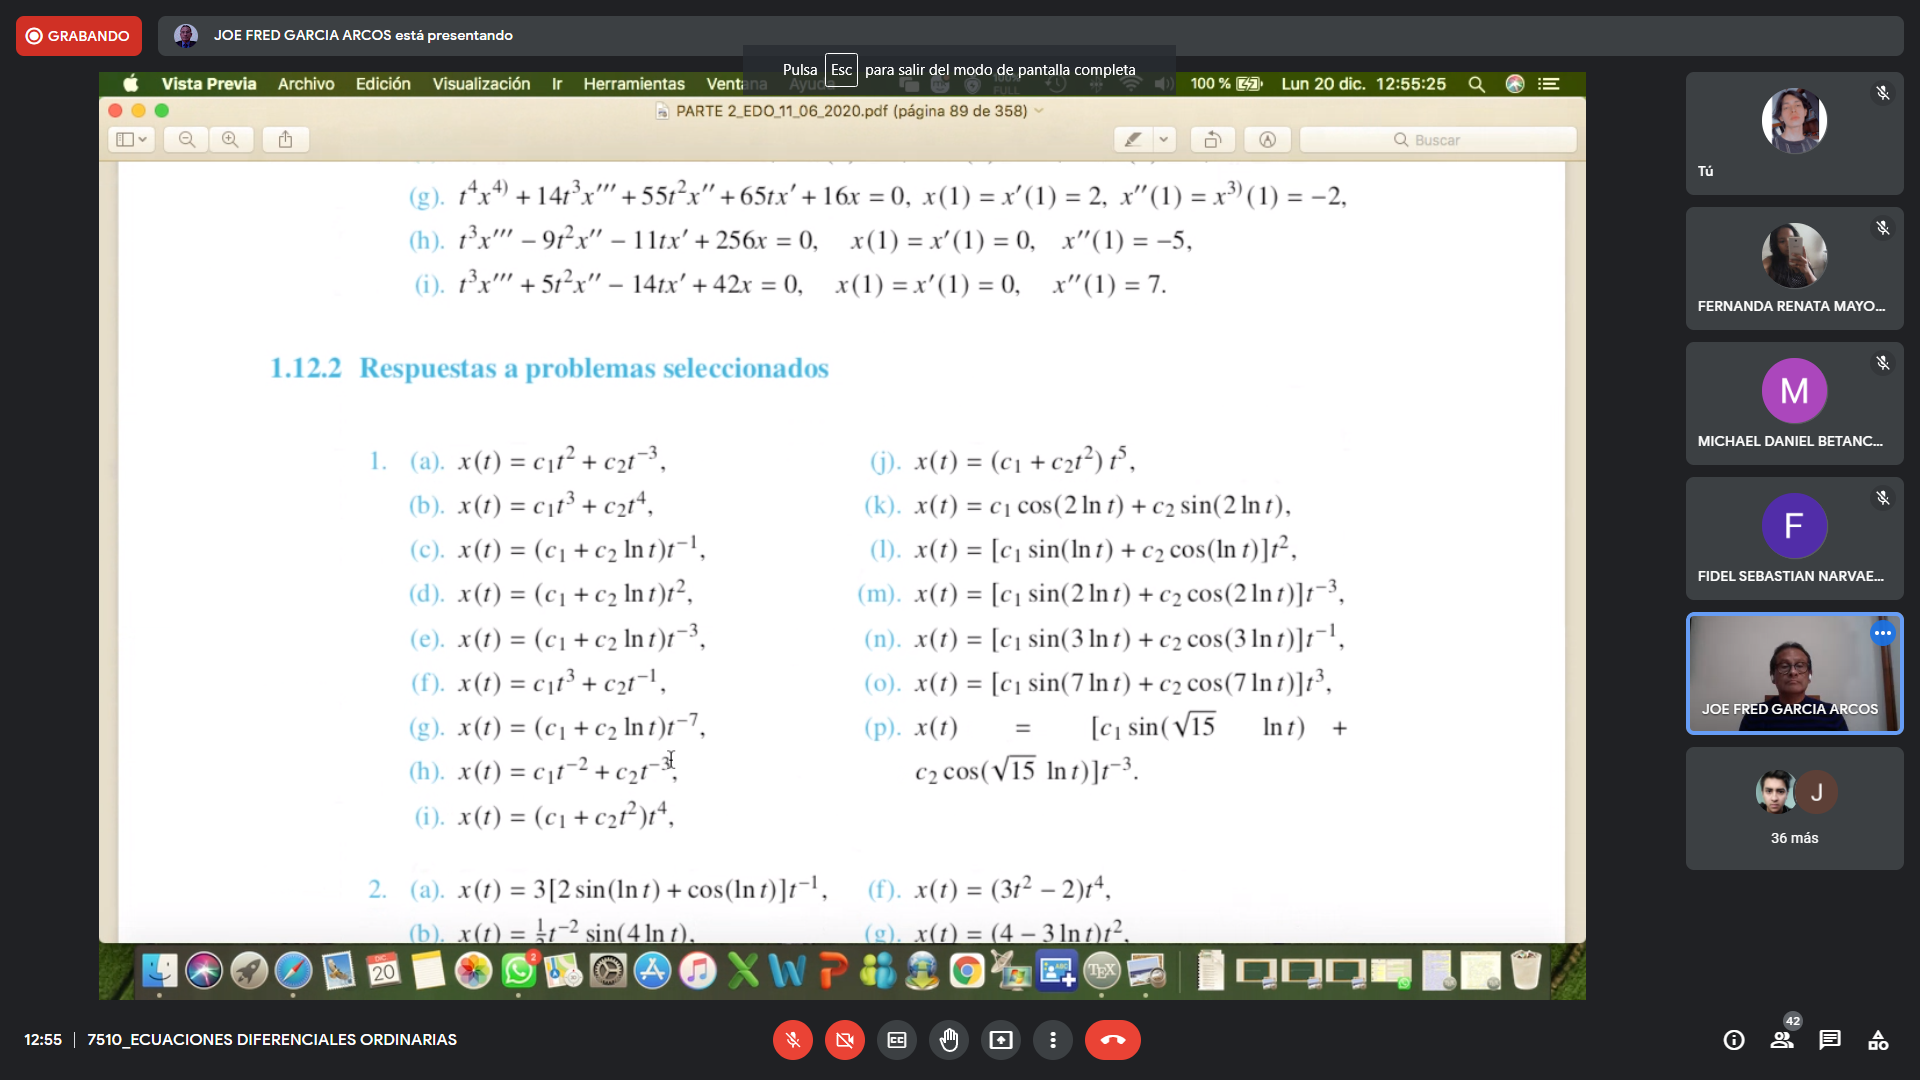Select the Markup pen tool in Preview
The height and width of the screenshot is (1080, 1920).
tap(1133, 139)
